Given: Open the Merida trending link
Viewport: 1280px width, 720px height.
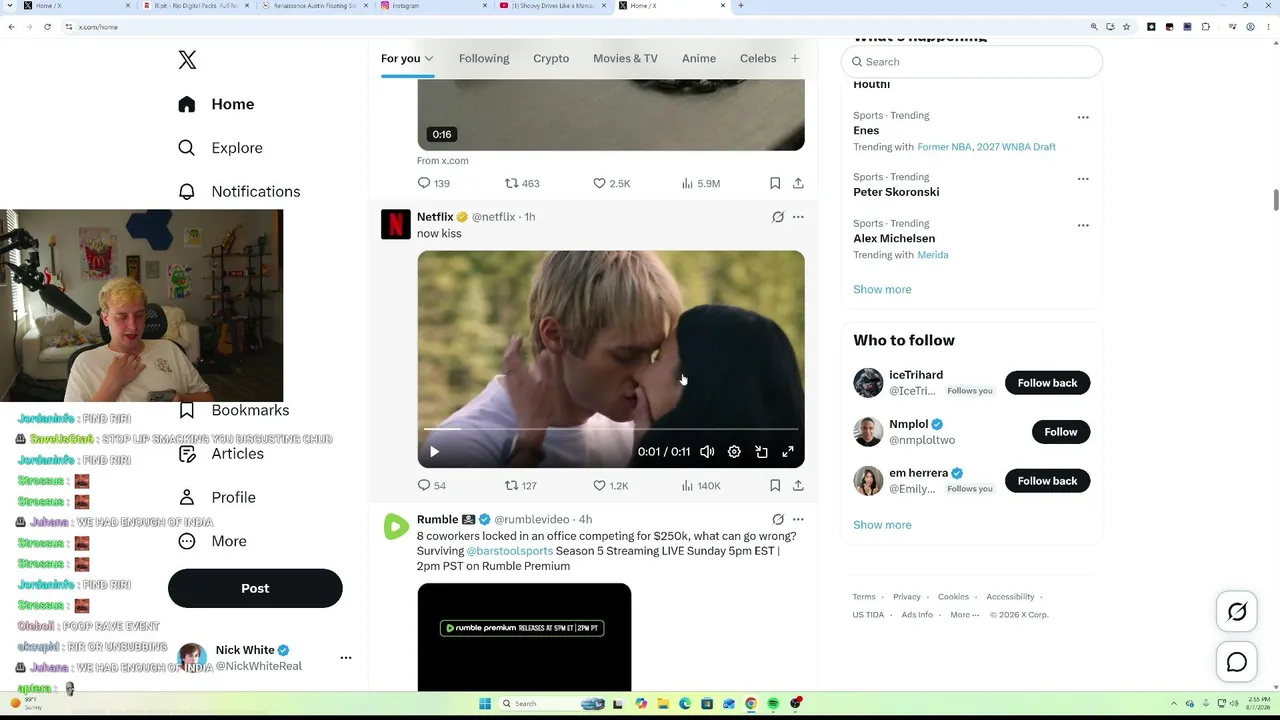Looking at the screenshot, I should 933,255.
